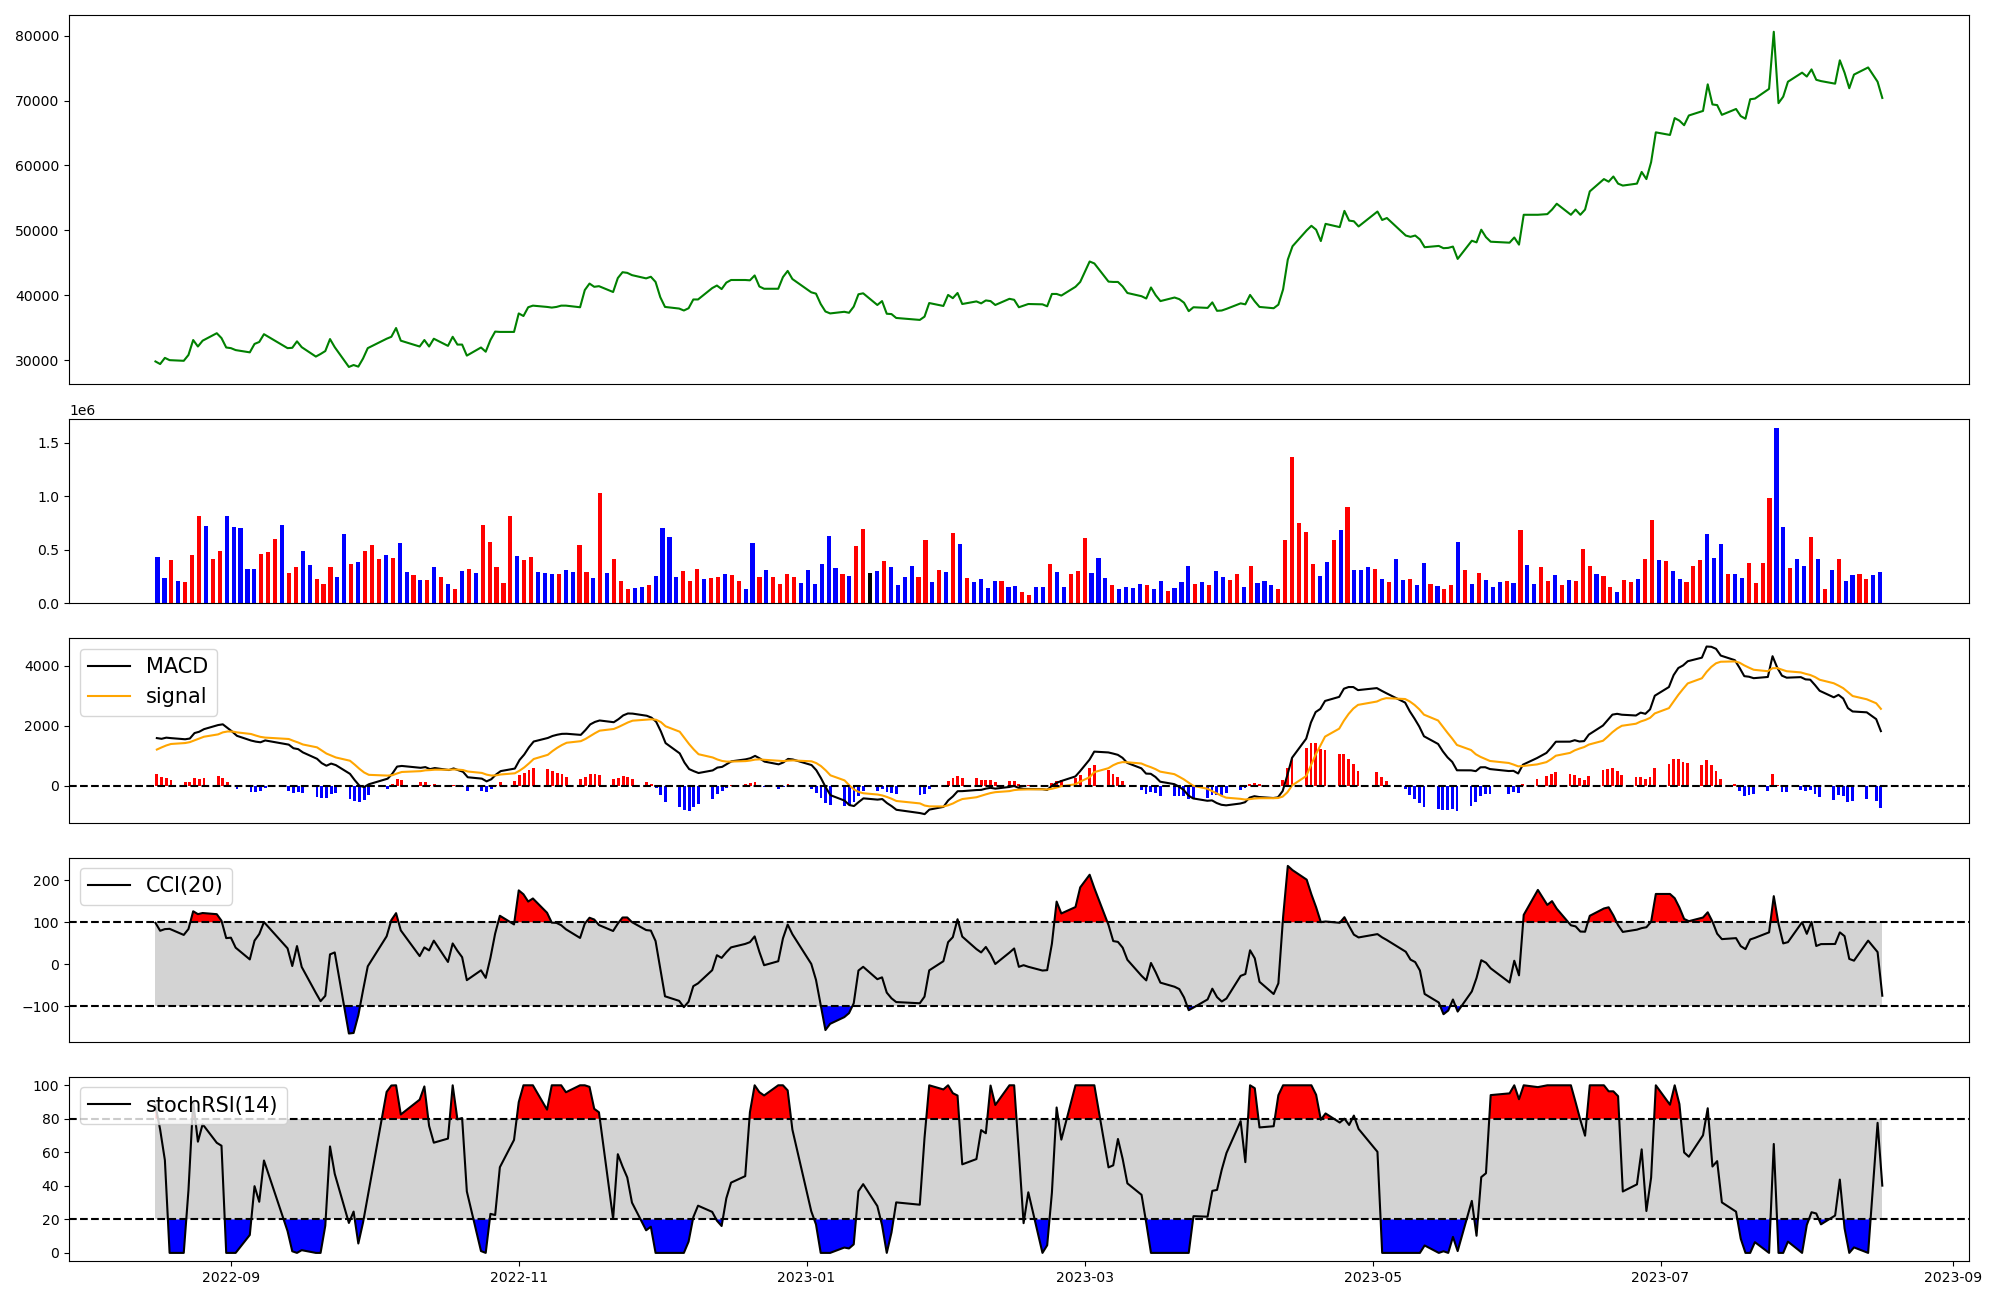Click the tallest blue volume bar
The width and height of the screenshot is (2000, 1300).
point(1776,515)
